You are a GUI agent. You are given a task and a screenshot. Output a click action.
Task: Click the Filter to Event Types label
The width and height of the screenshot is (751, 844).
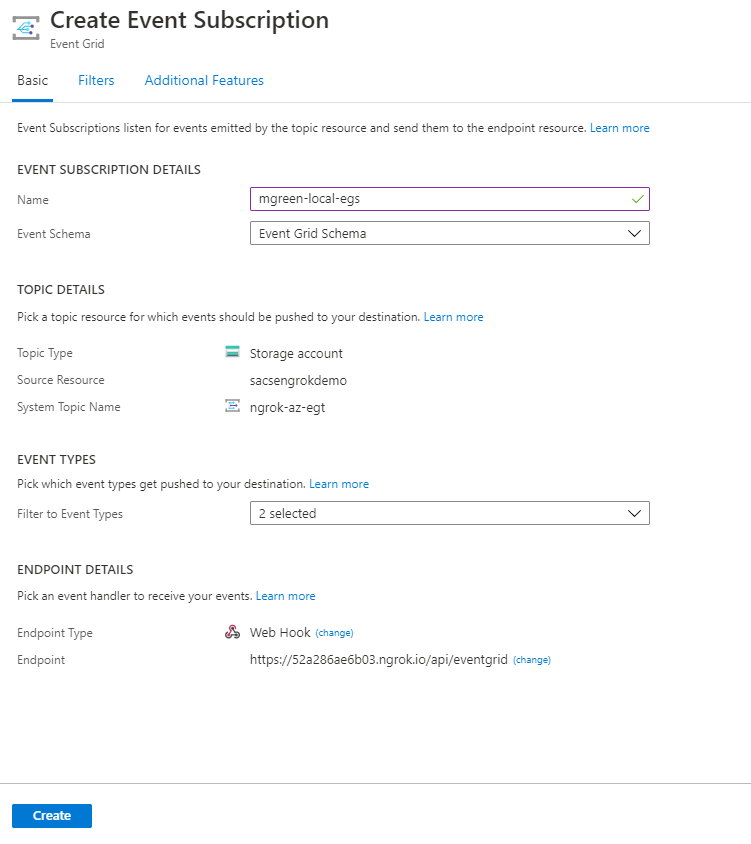click(70, 514)
